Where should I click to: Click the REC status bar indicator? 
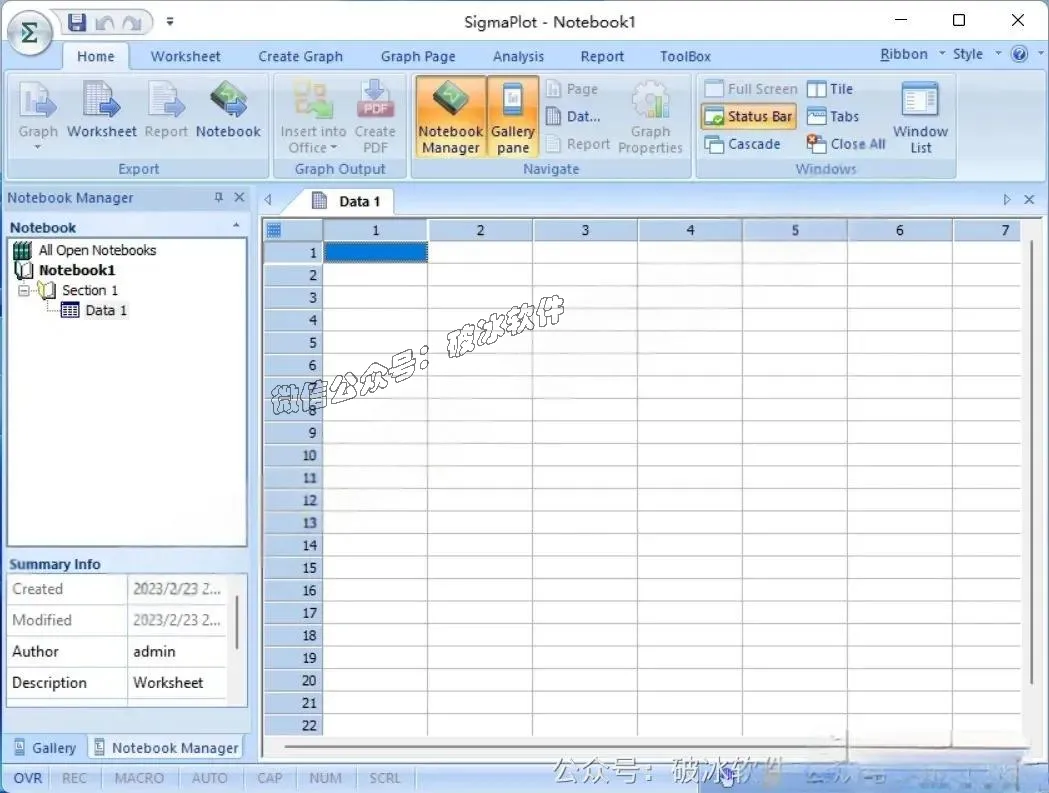tap(74, 778)
